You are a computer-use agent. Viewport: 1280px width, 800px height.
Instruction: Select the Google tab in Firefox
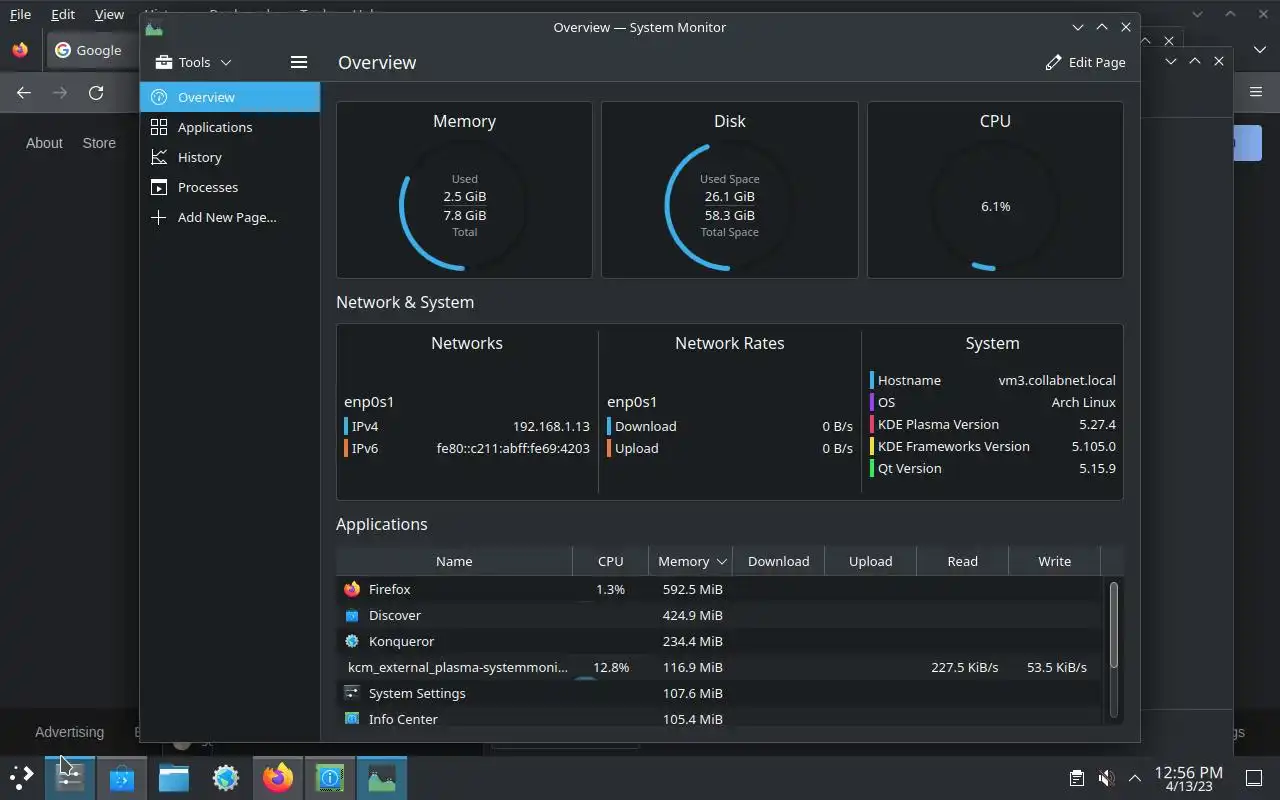click(x=92, y=50)
